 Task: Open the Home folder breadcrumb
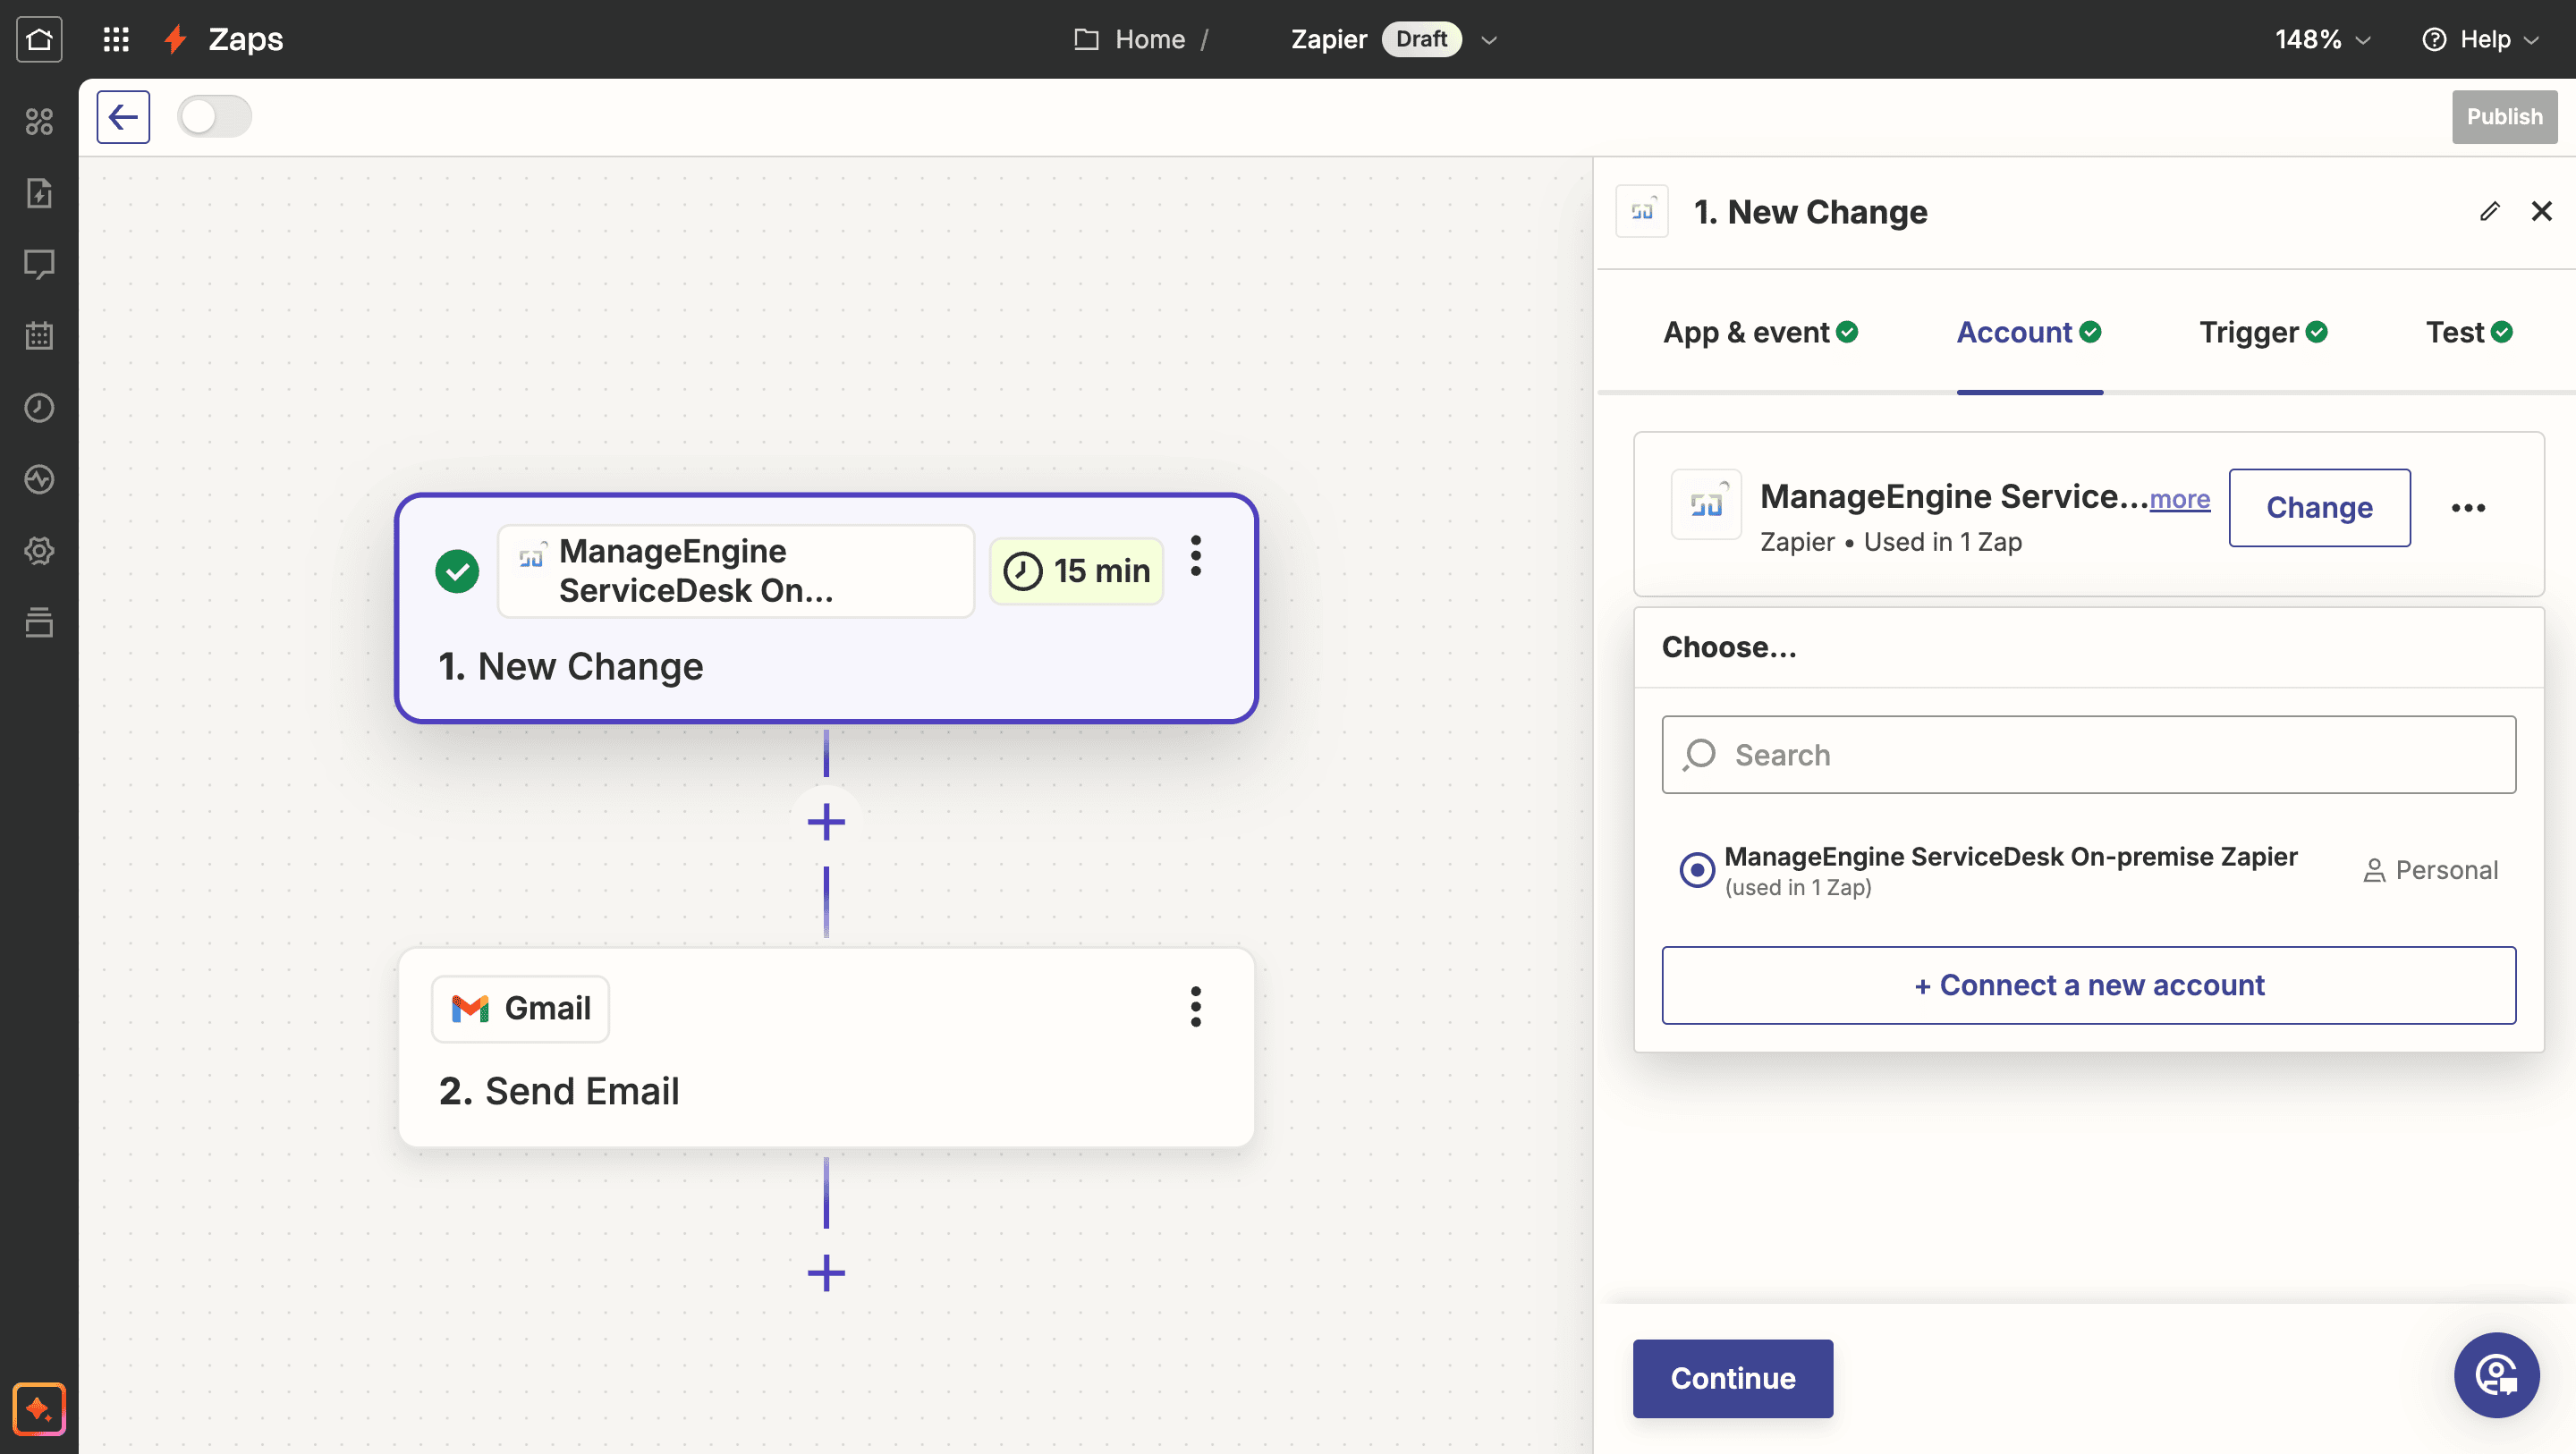(x=1130, y=39)
